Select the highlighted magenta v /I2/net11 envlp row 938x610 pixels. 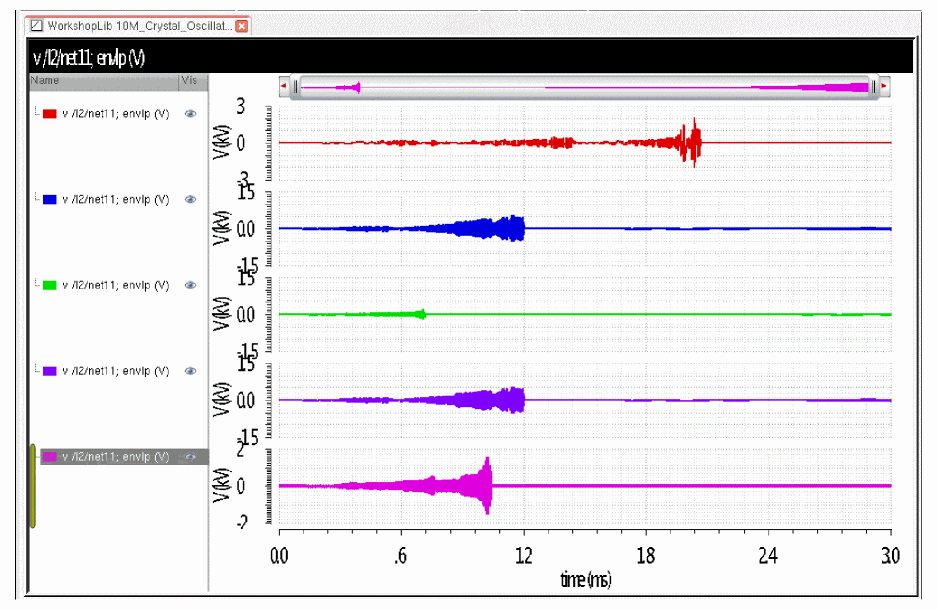[x=124, y=457]
